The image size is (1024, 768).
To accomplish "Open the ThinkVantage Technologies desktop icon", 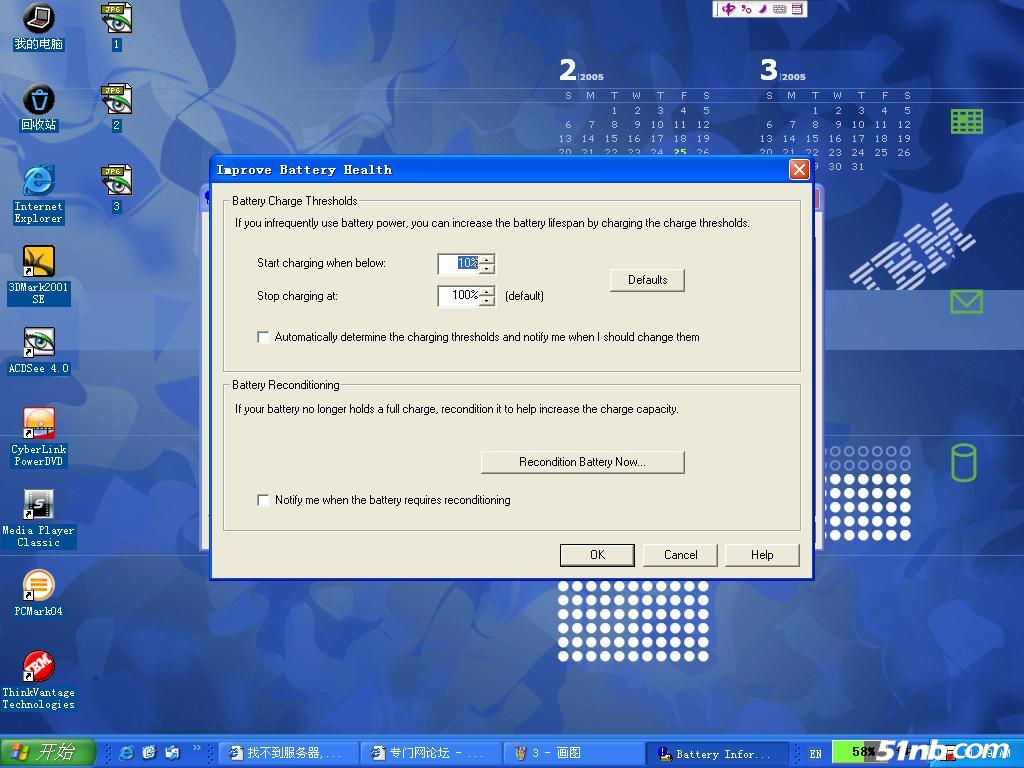I will click(x=38, y=668).
